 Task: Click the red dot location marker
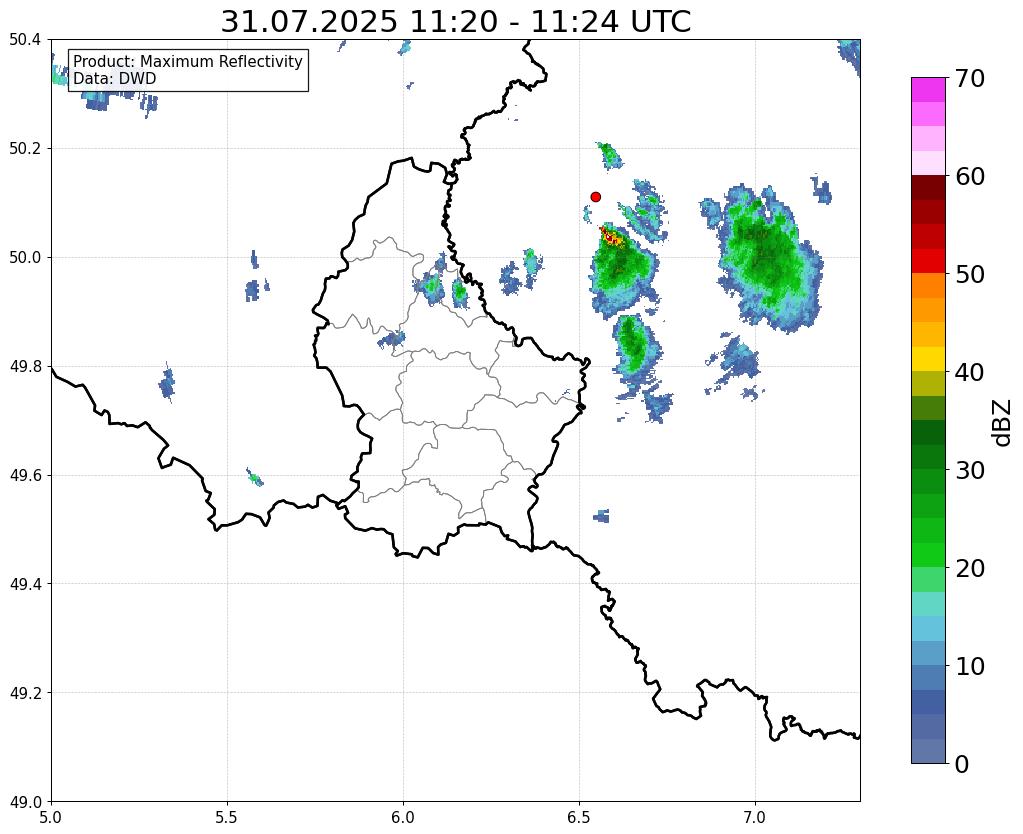[595, 197]
